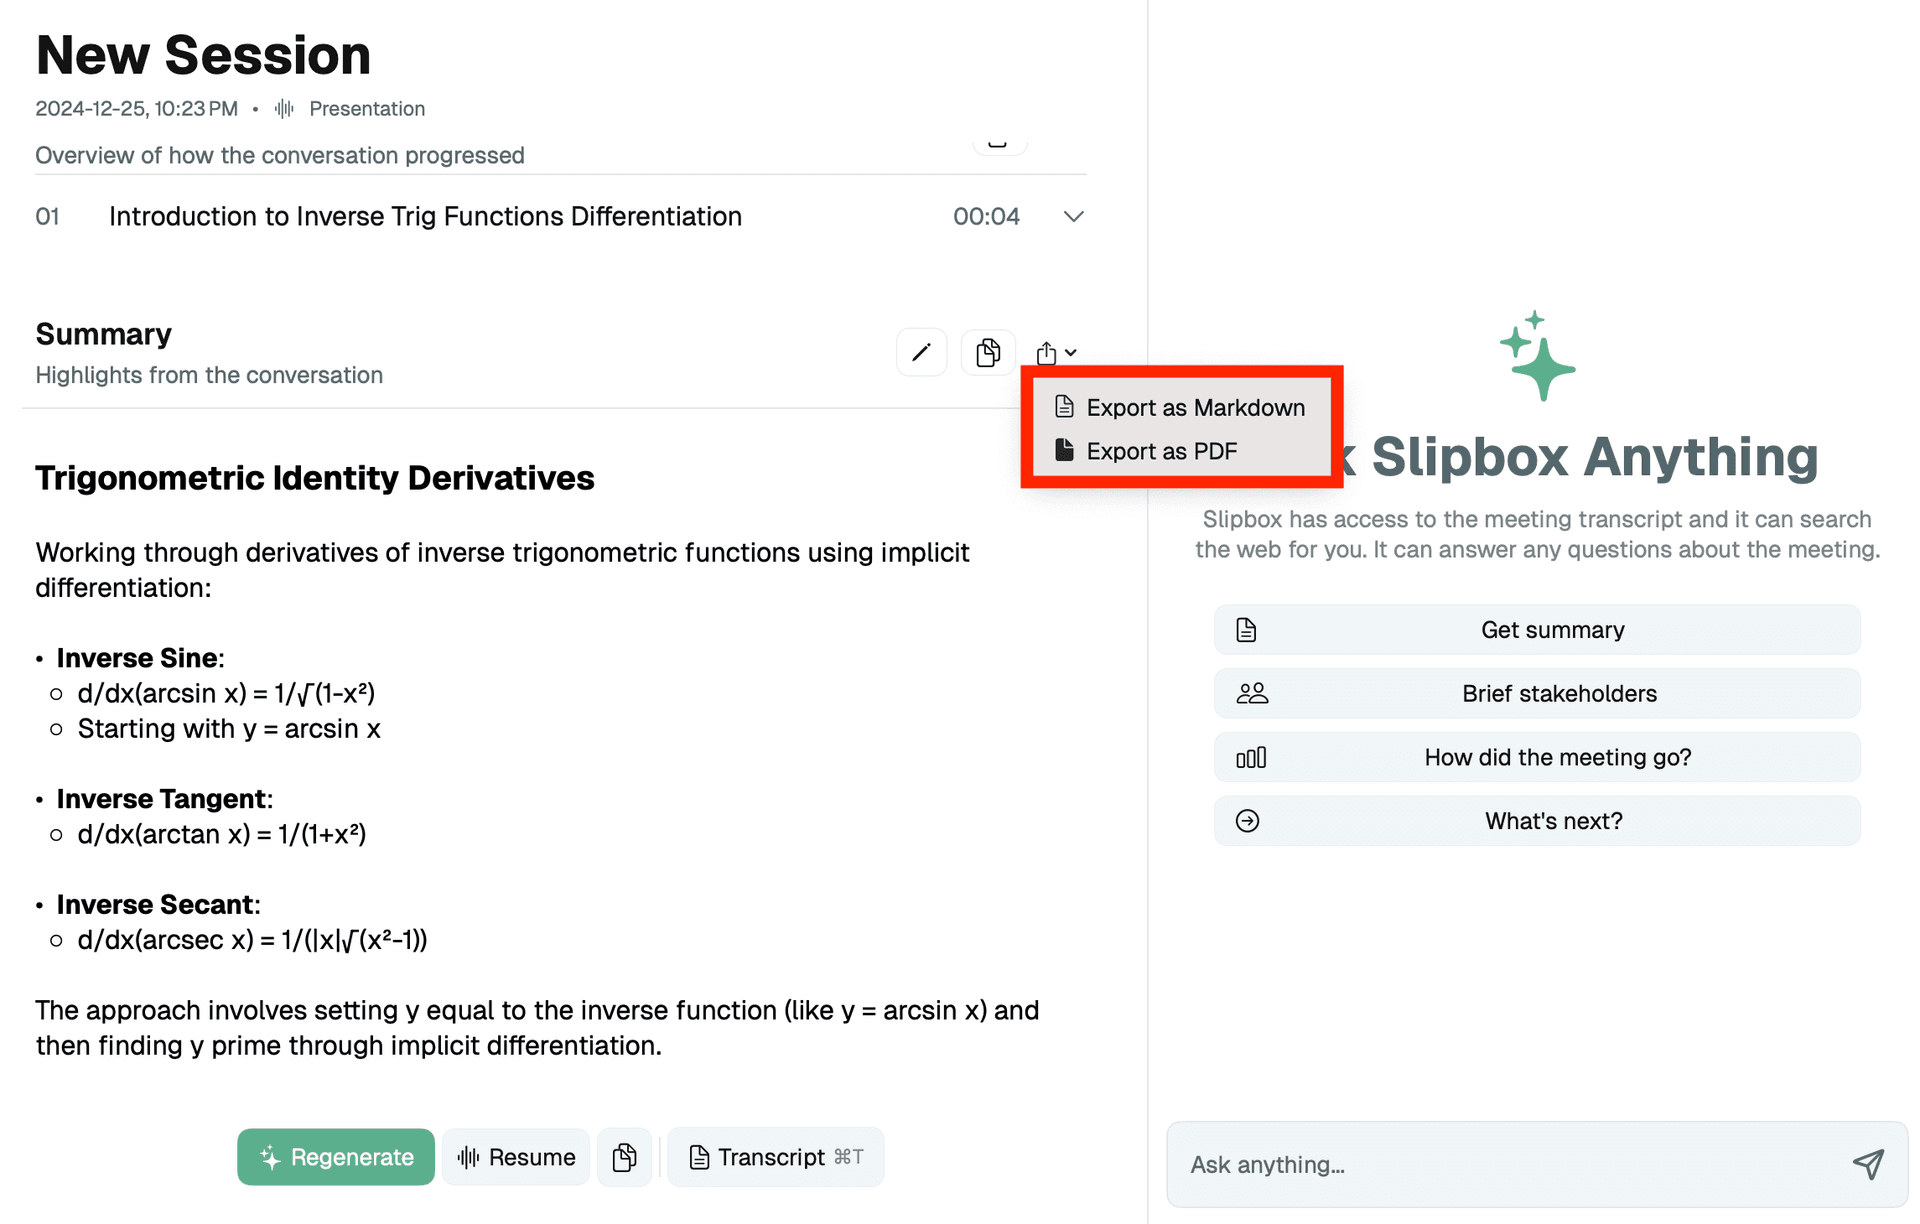Resume recording the session
The image size is (1920, 1224).
click(516, 1157)
